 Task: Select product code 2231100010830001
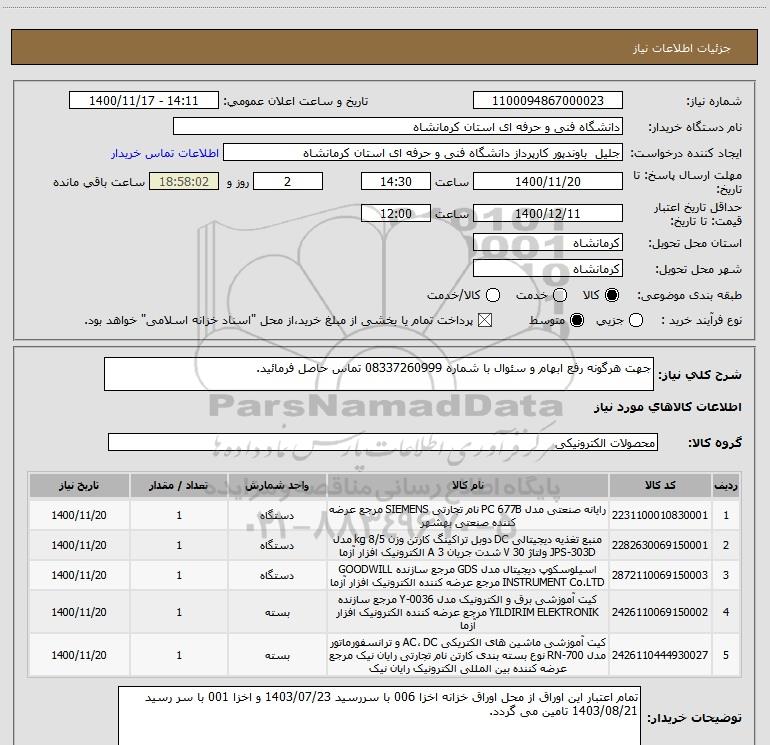[660, 515]
